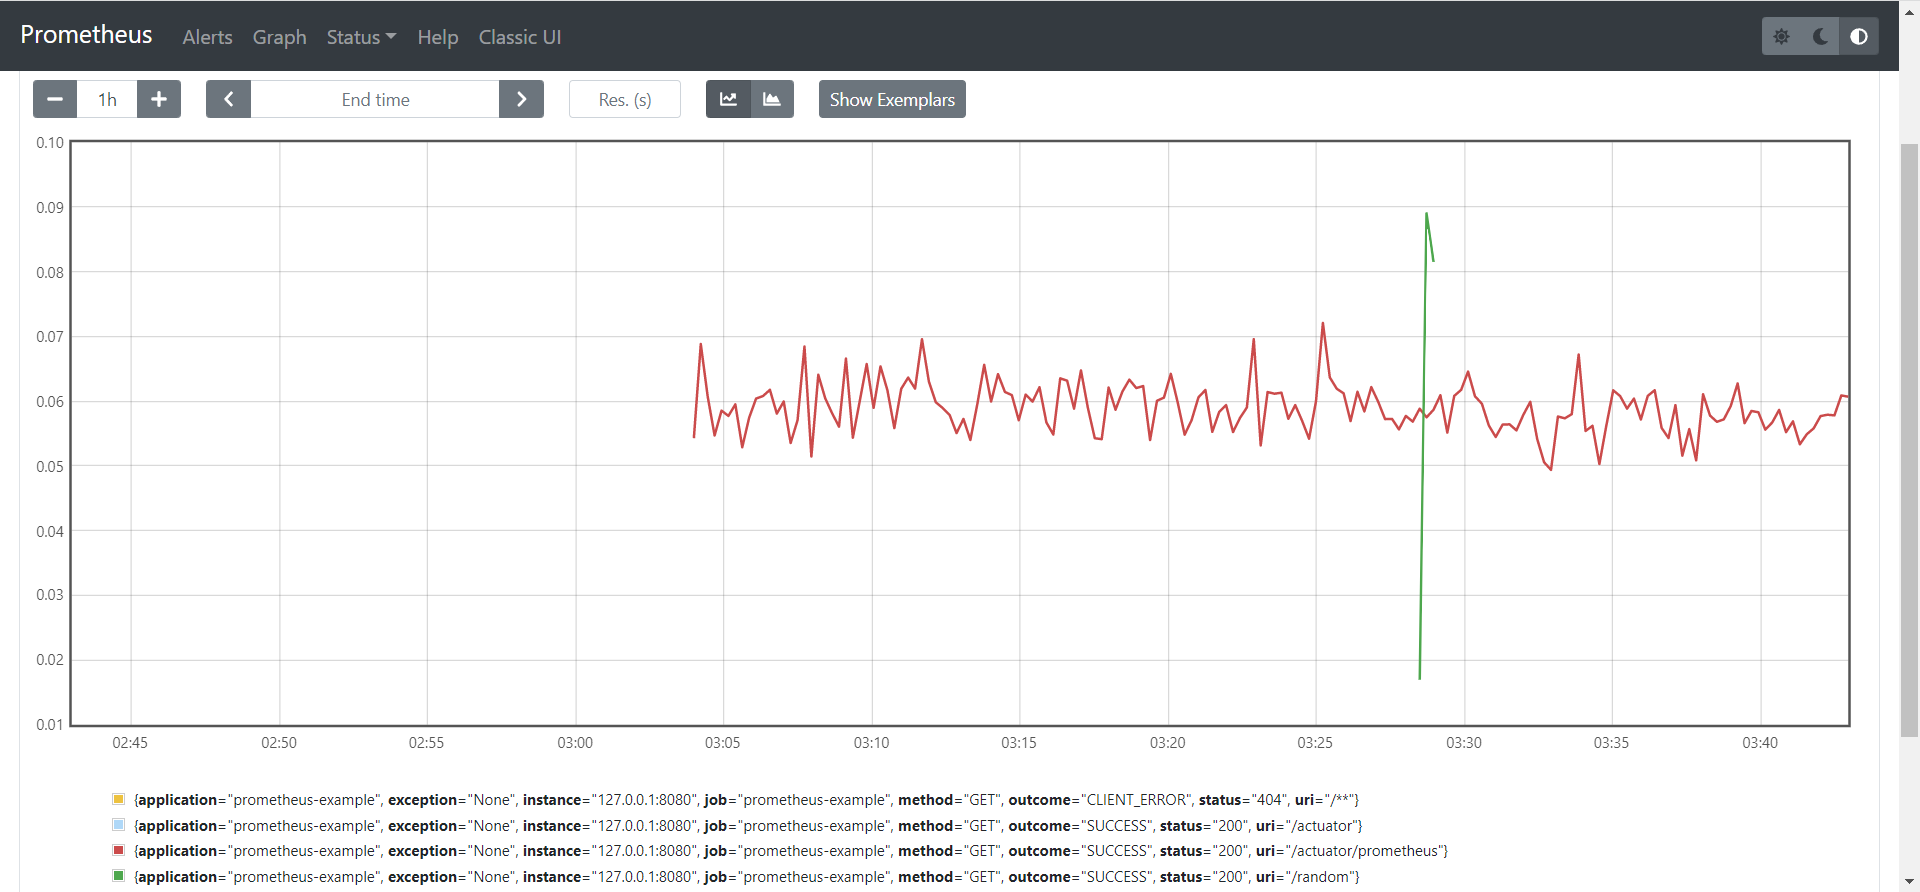The height and width of the screenshot is (892, 1920).
Task: Open the Graph page
Action: 279,37
